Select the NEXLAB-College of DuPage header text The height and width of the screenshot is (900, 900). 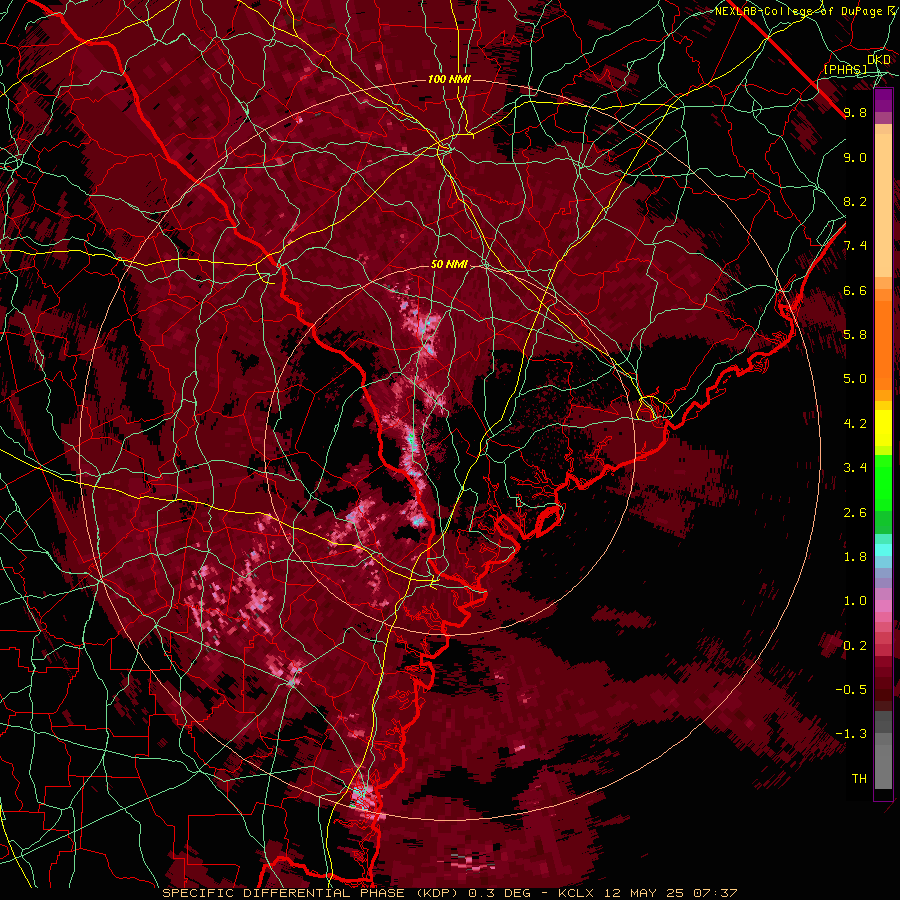point(798,11)
